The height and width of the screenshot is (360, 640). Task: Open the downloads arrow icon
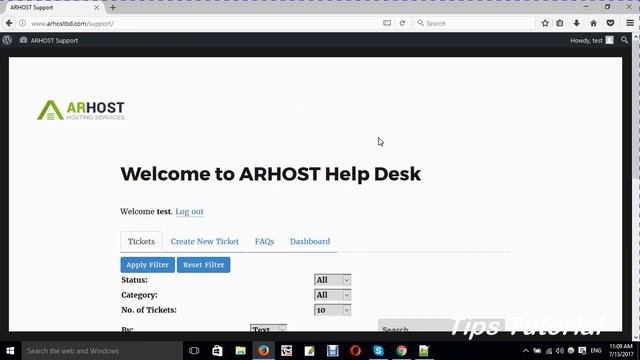click(x=576, y=23)
